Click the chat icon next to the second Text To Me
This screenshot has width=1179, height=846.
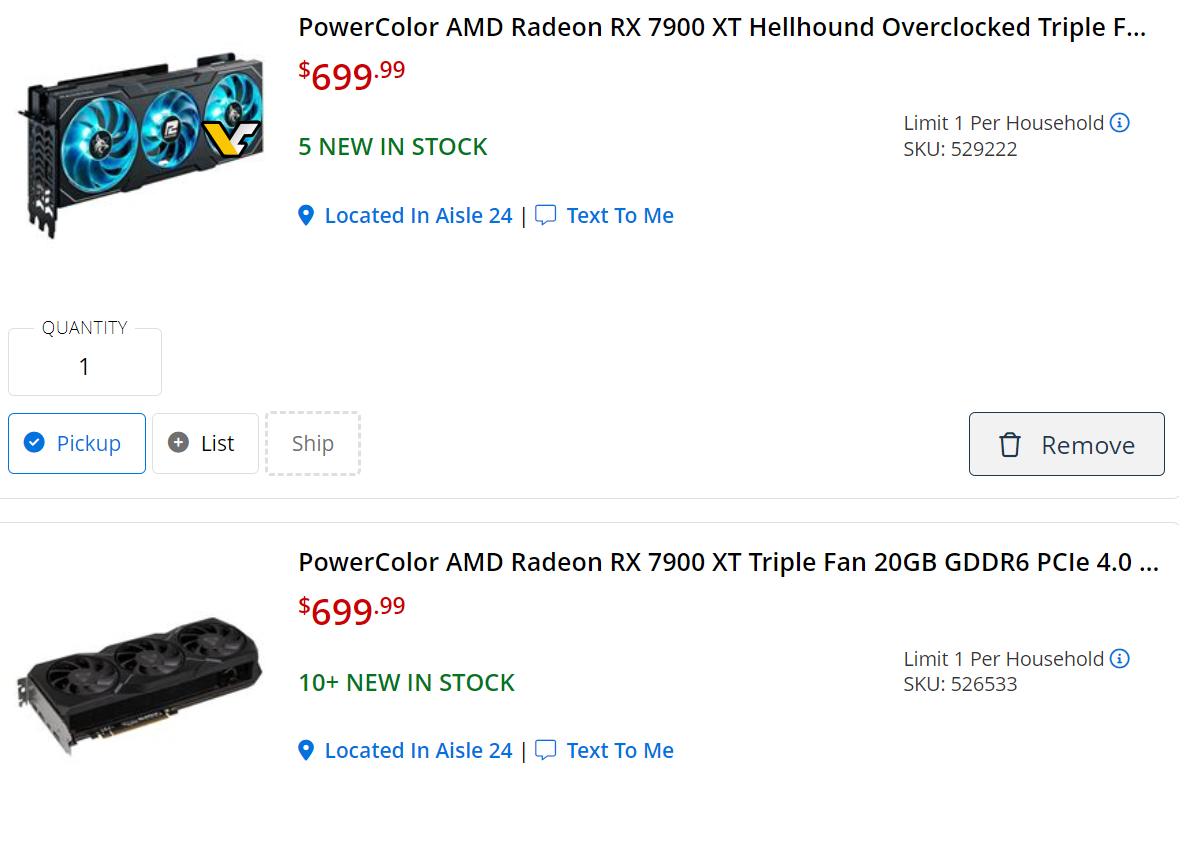(545, 750)
